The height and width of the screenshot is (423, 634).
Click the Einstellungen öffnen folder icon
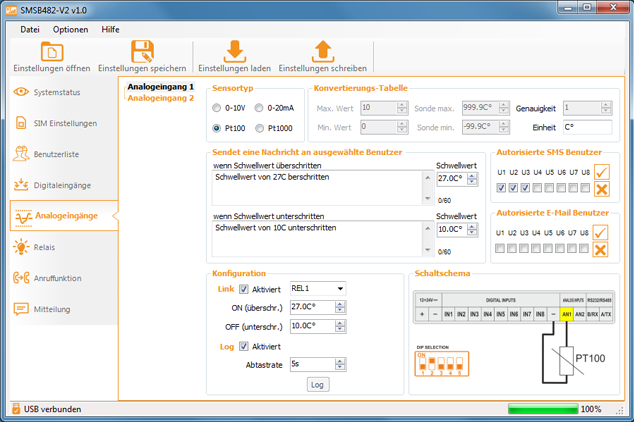coord(51,51)
